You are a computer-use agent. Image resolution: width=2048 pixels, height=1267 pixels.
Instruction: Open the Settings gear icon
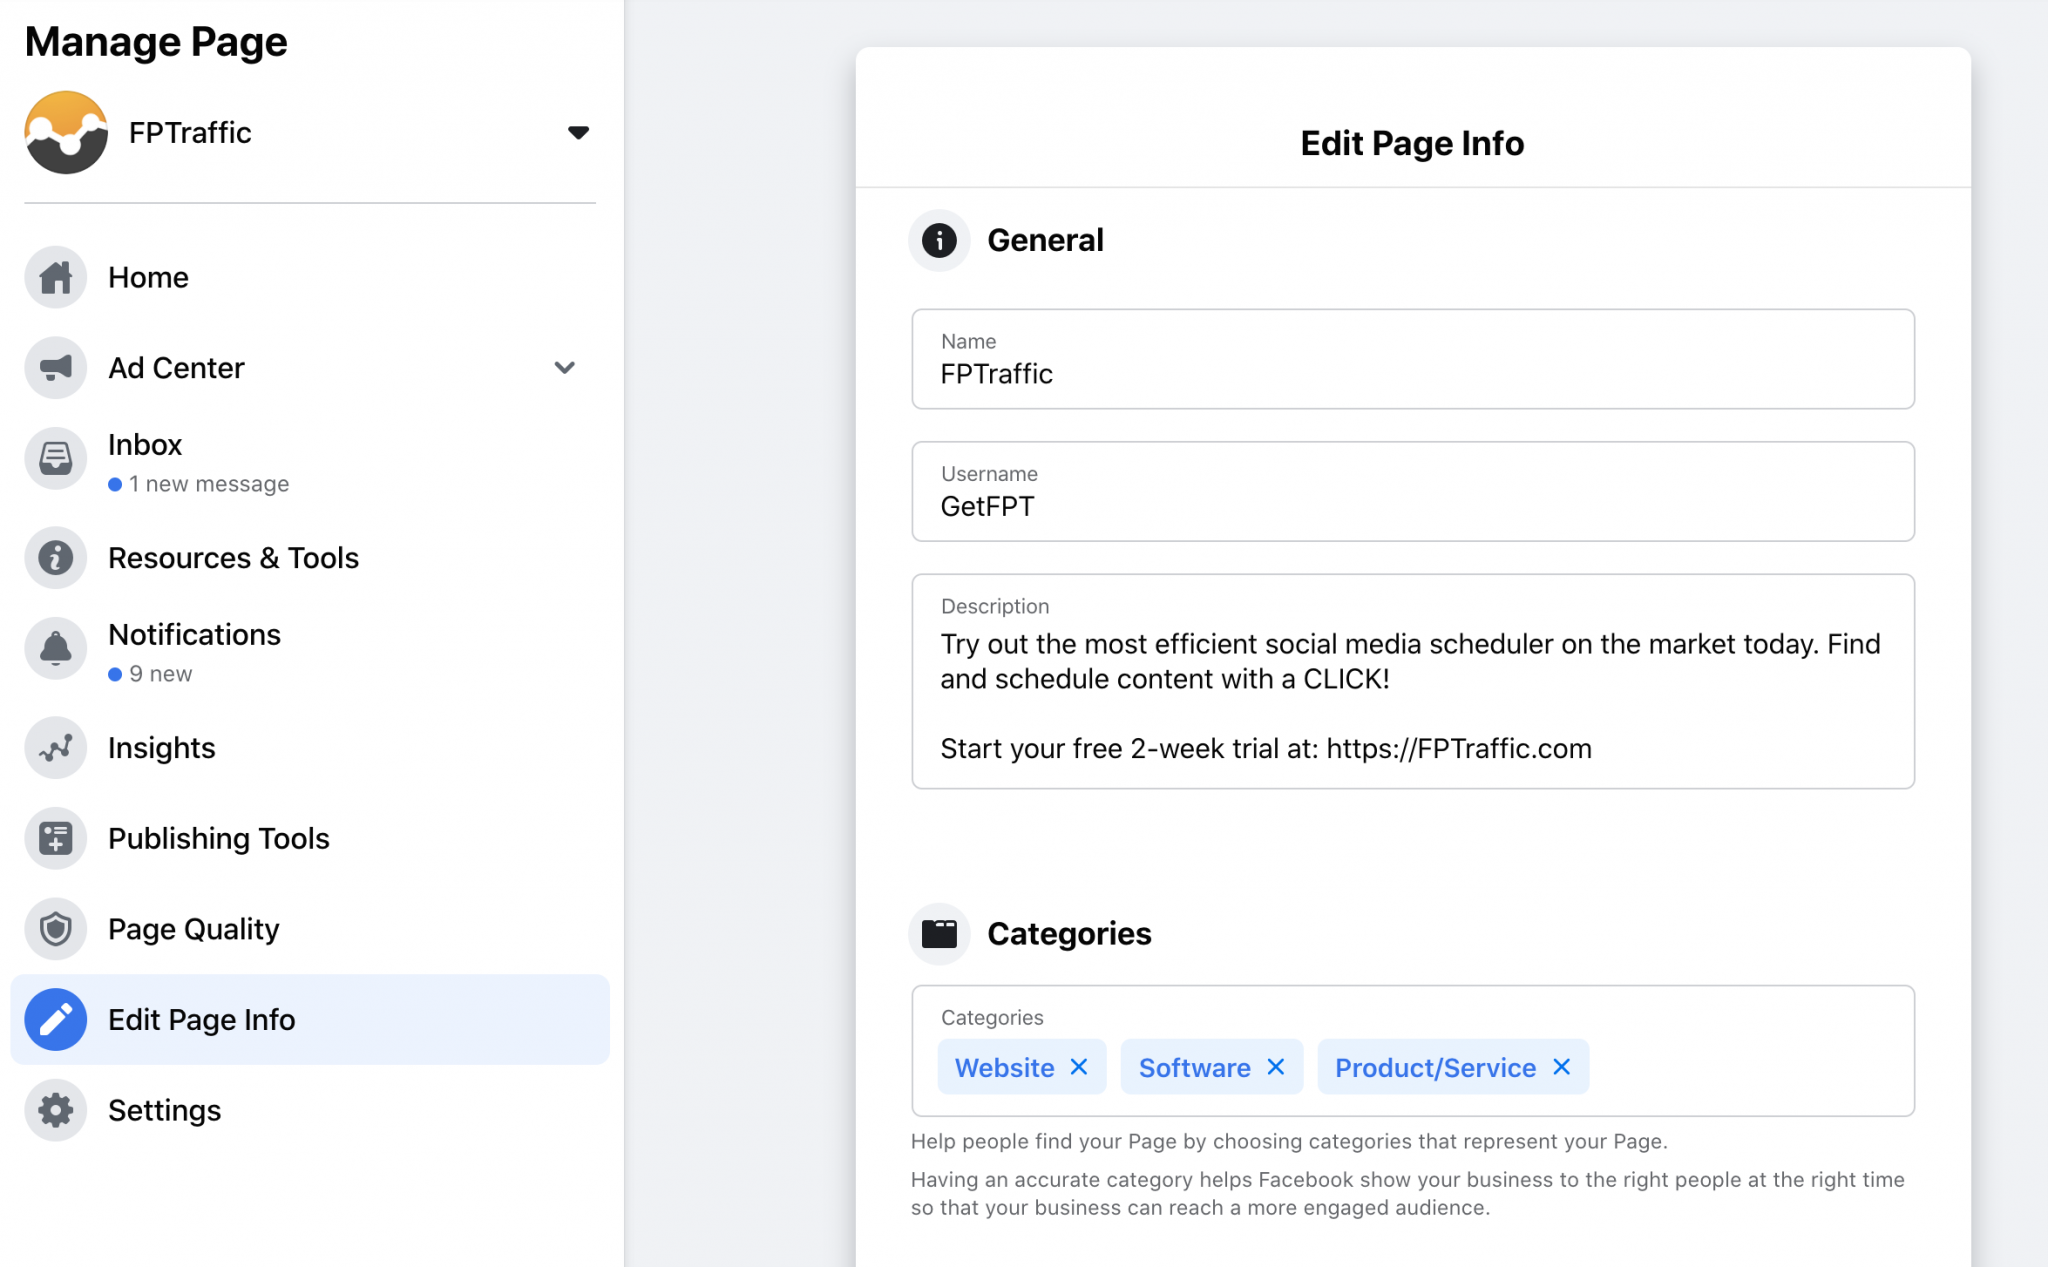55,1110
